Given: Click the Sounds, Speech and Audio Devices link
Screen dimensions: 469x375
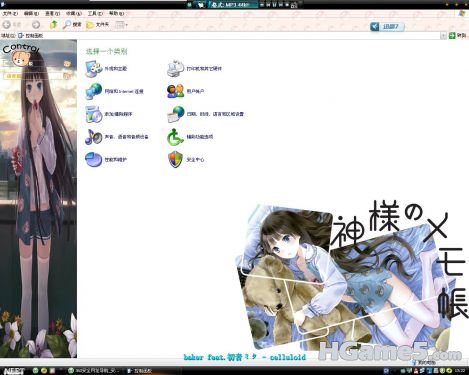Looking at the screenshot, I should click(x=126, y=137).
